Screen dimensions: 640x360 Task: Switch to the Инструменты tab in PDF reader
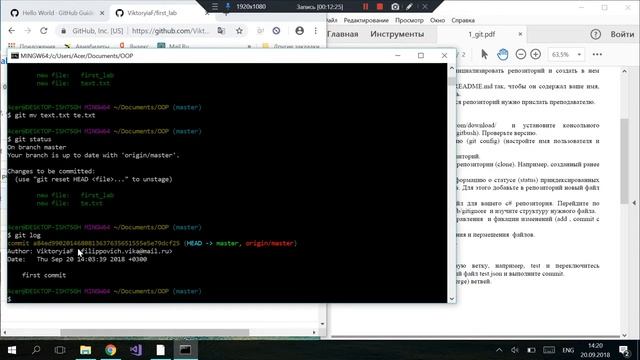tap(397, 34)
